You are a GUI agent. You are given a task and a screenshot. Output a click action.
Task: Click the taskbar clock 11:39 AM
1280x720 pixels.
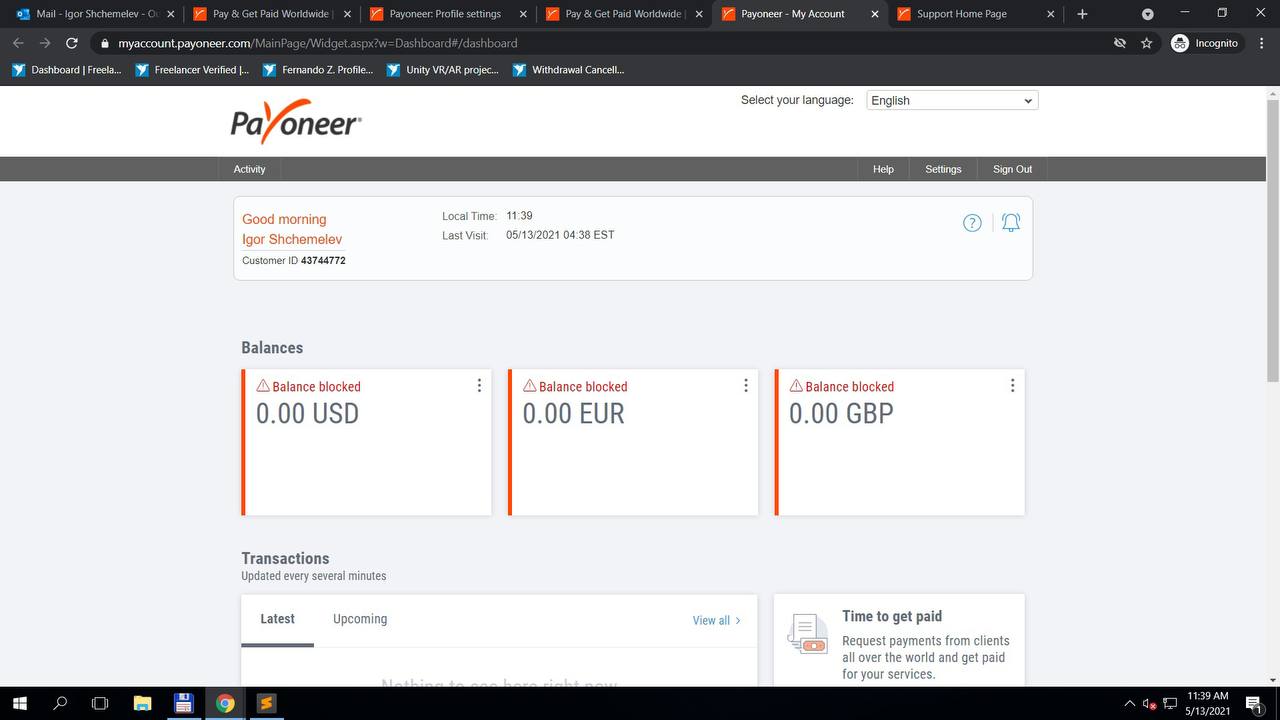point(1207,703)
